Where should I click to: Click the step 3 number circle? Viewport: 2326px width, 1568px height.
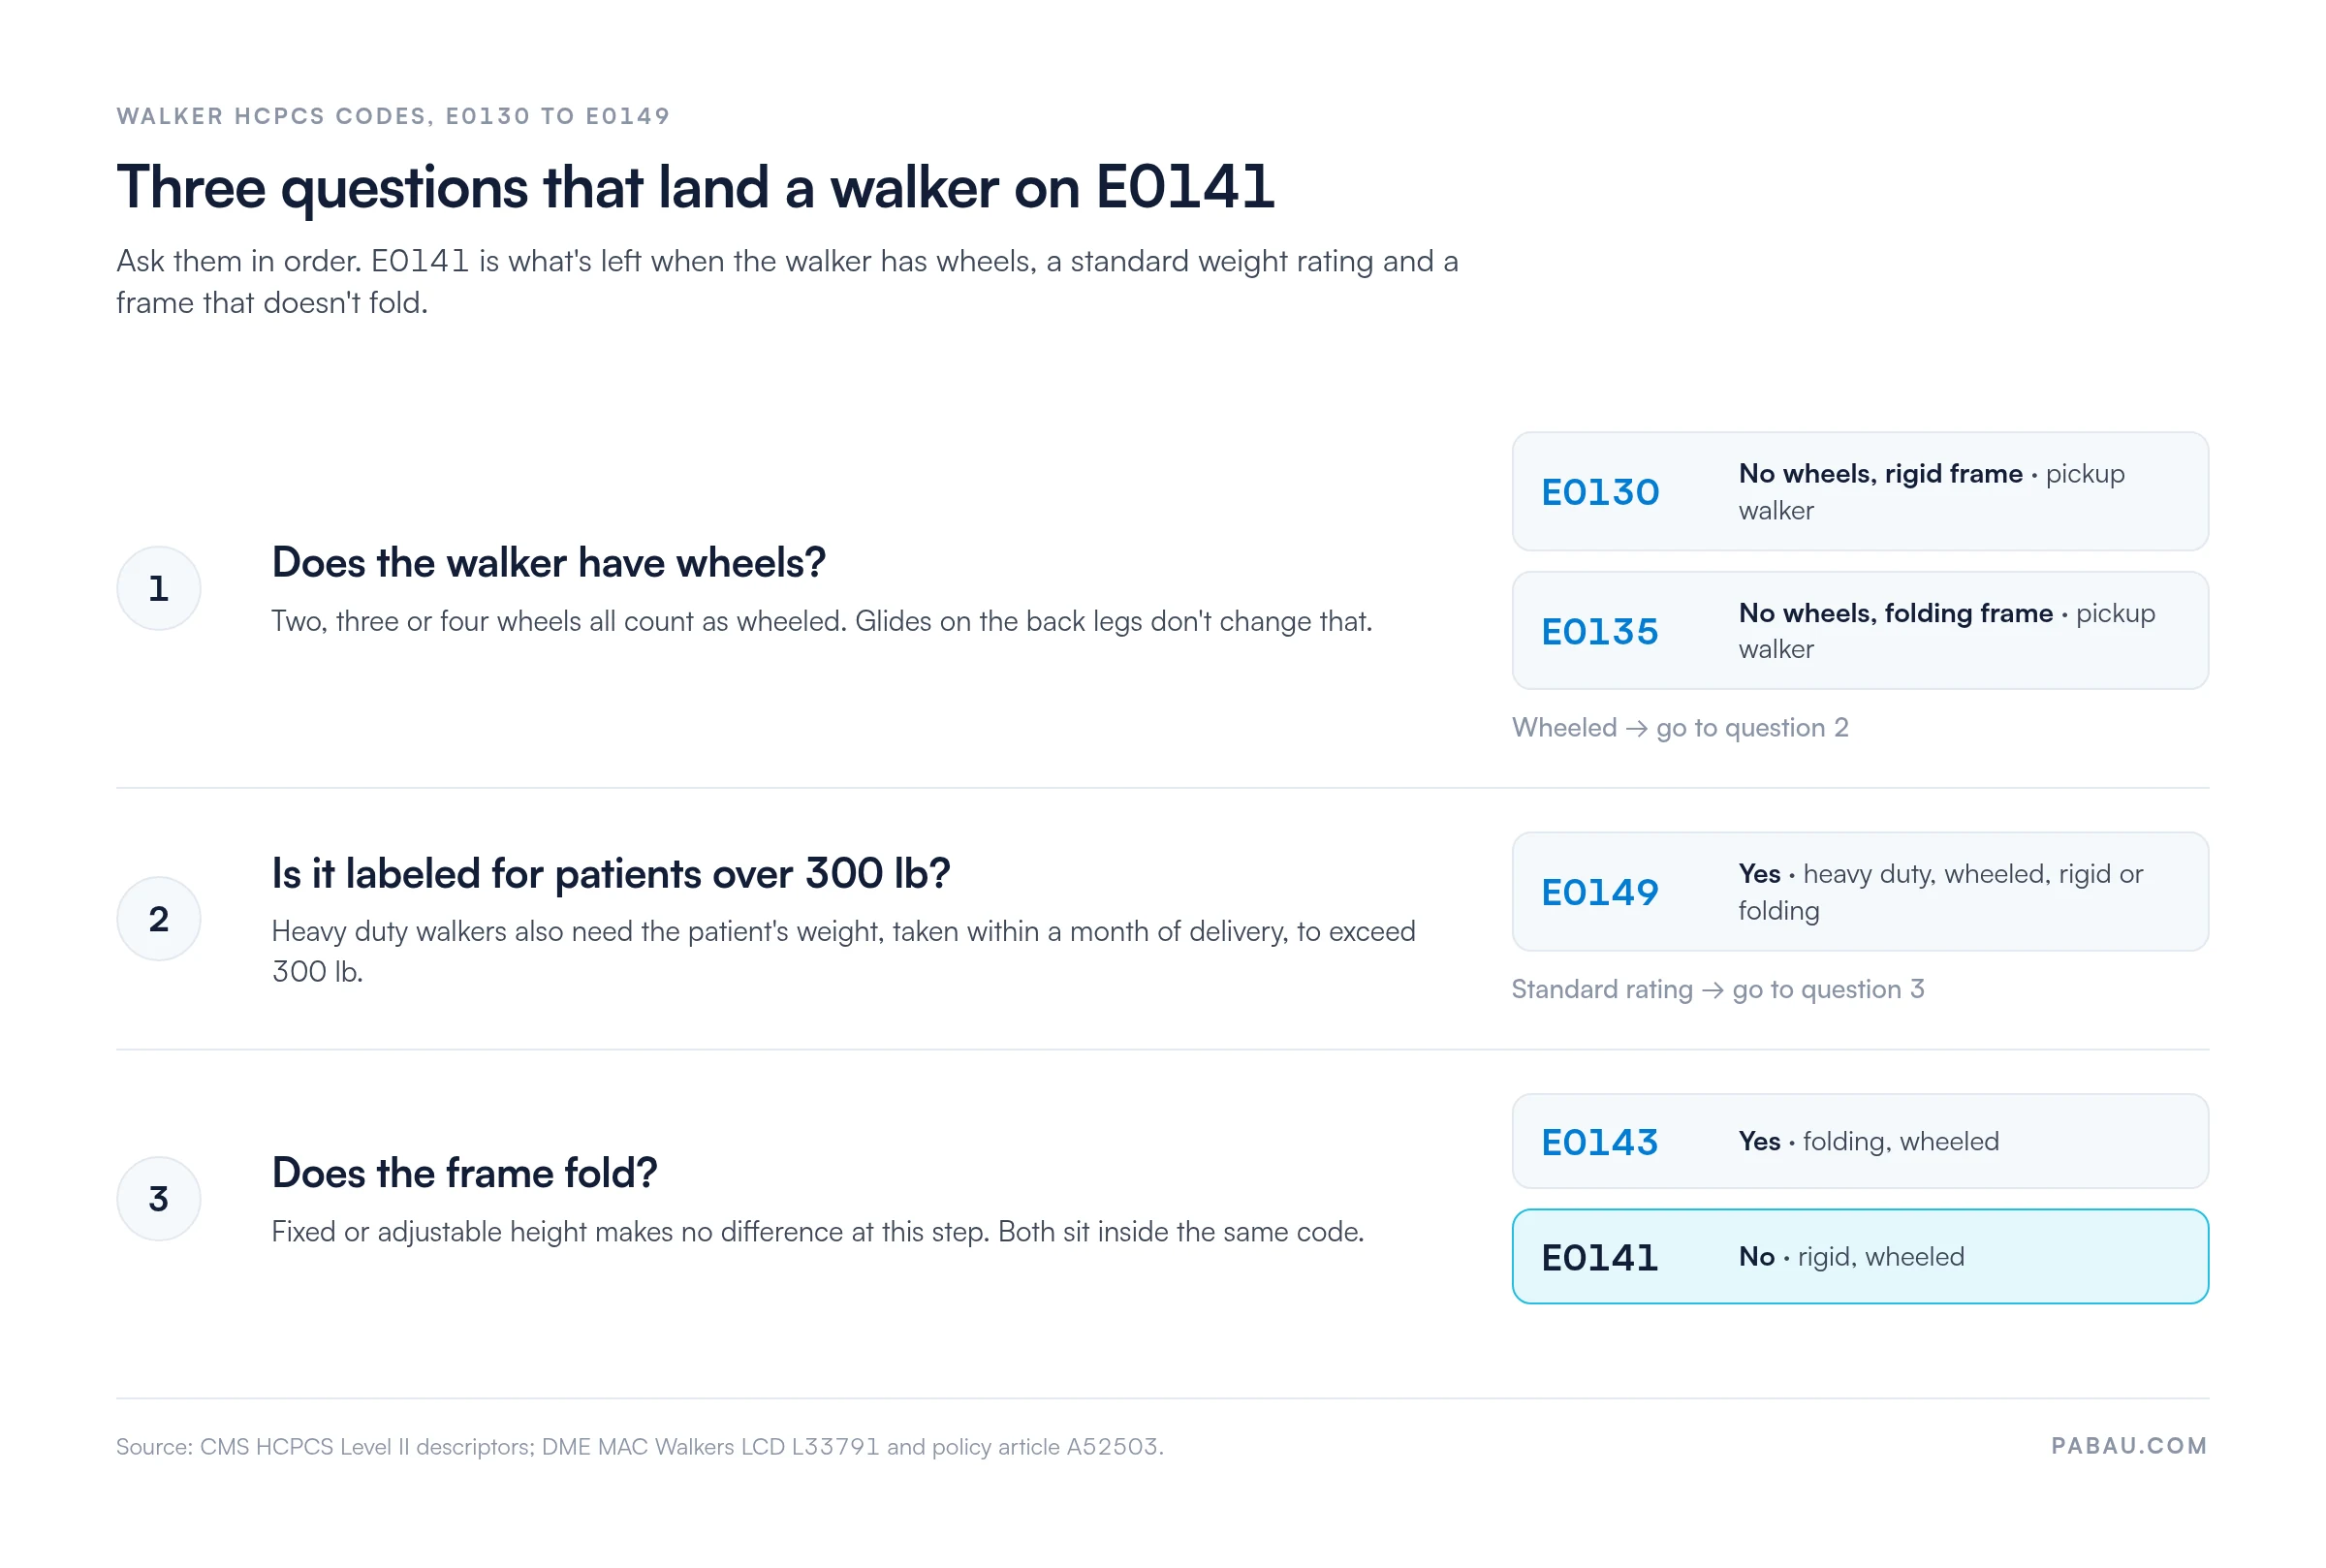coord(158,1198)
